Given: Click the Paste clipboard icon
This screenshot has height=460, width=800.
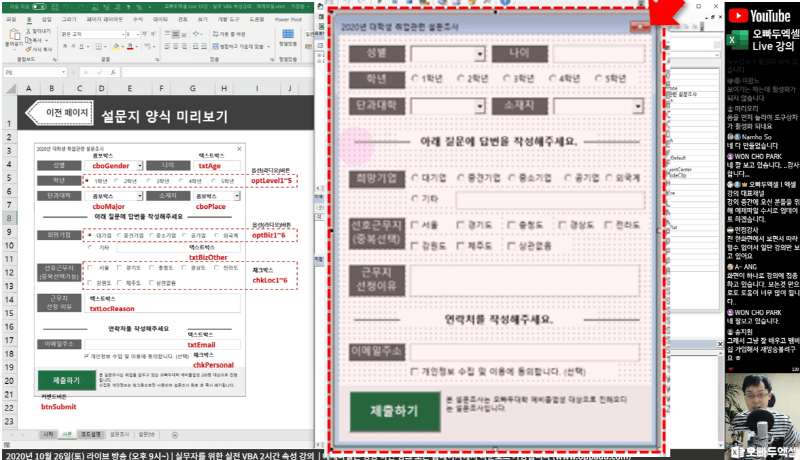Looking at the screenshot, I should point(14,34).
